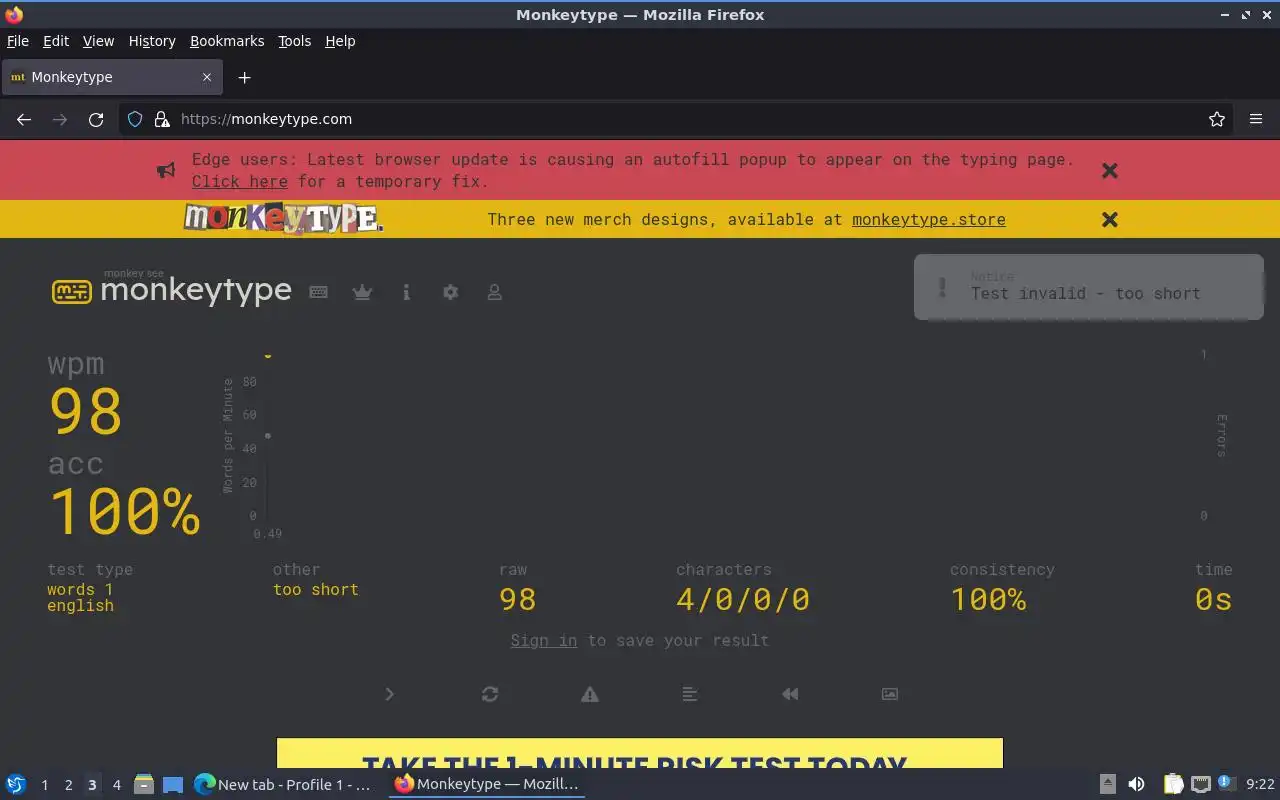
Task: Practice missed words warning icon
Action: click(x=590, y=694)
